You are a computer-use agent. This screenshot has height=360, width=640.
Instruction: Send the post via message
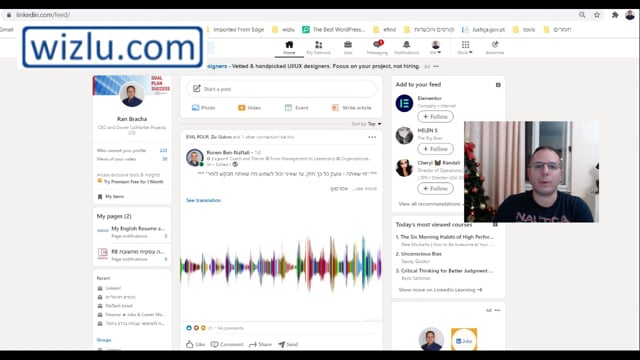click(288, 344)
